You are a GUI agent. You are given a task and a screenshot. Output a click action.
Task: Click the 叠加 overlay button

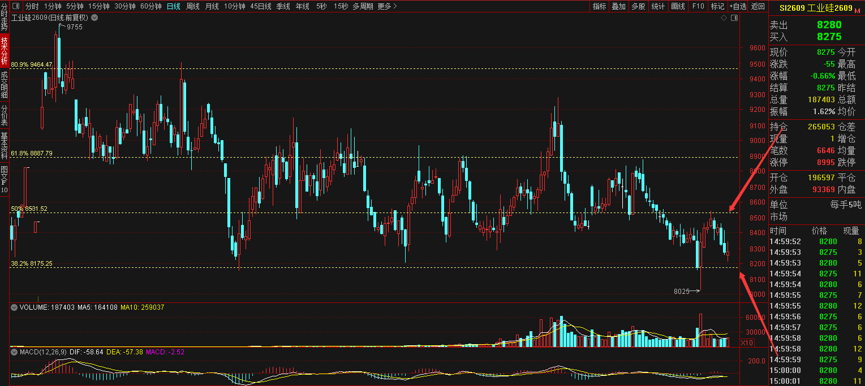tap(619, 7)
